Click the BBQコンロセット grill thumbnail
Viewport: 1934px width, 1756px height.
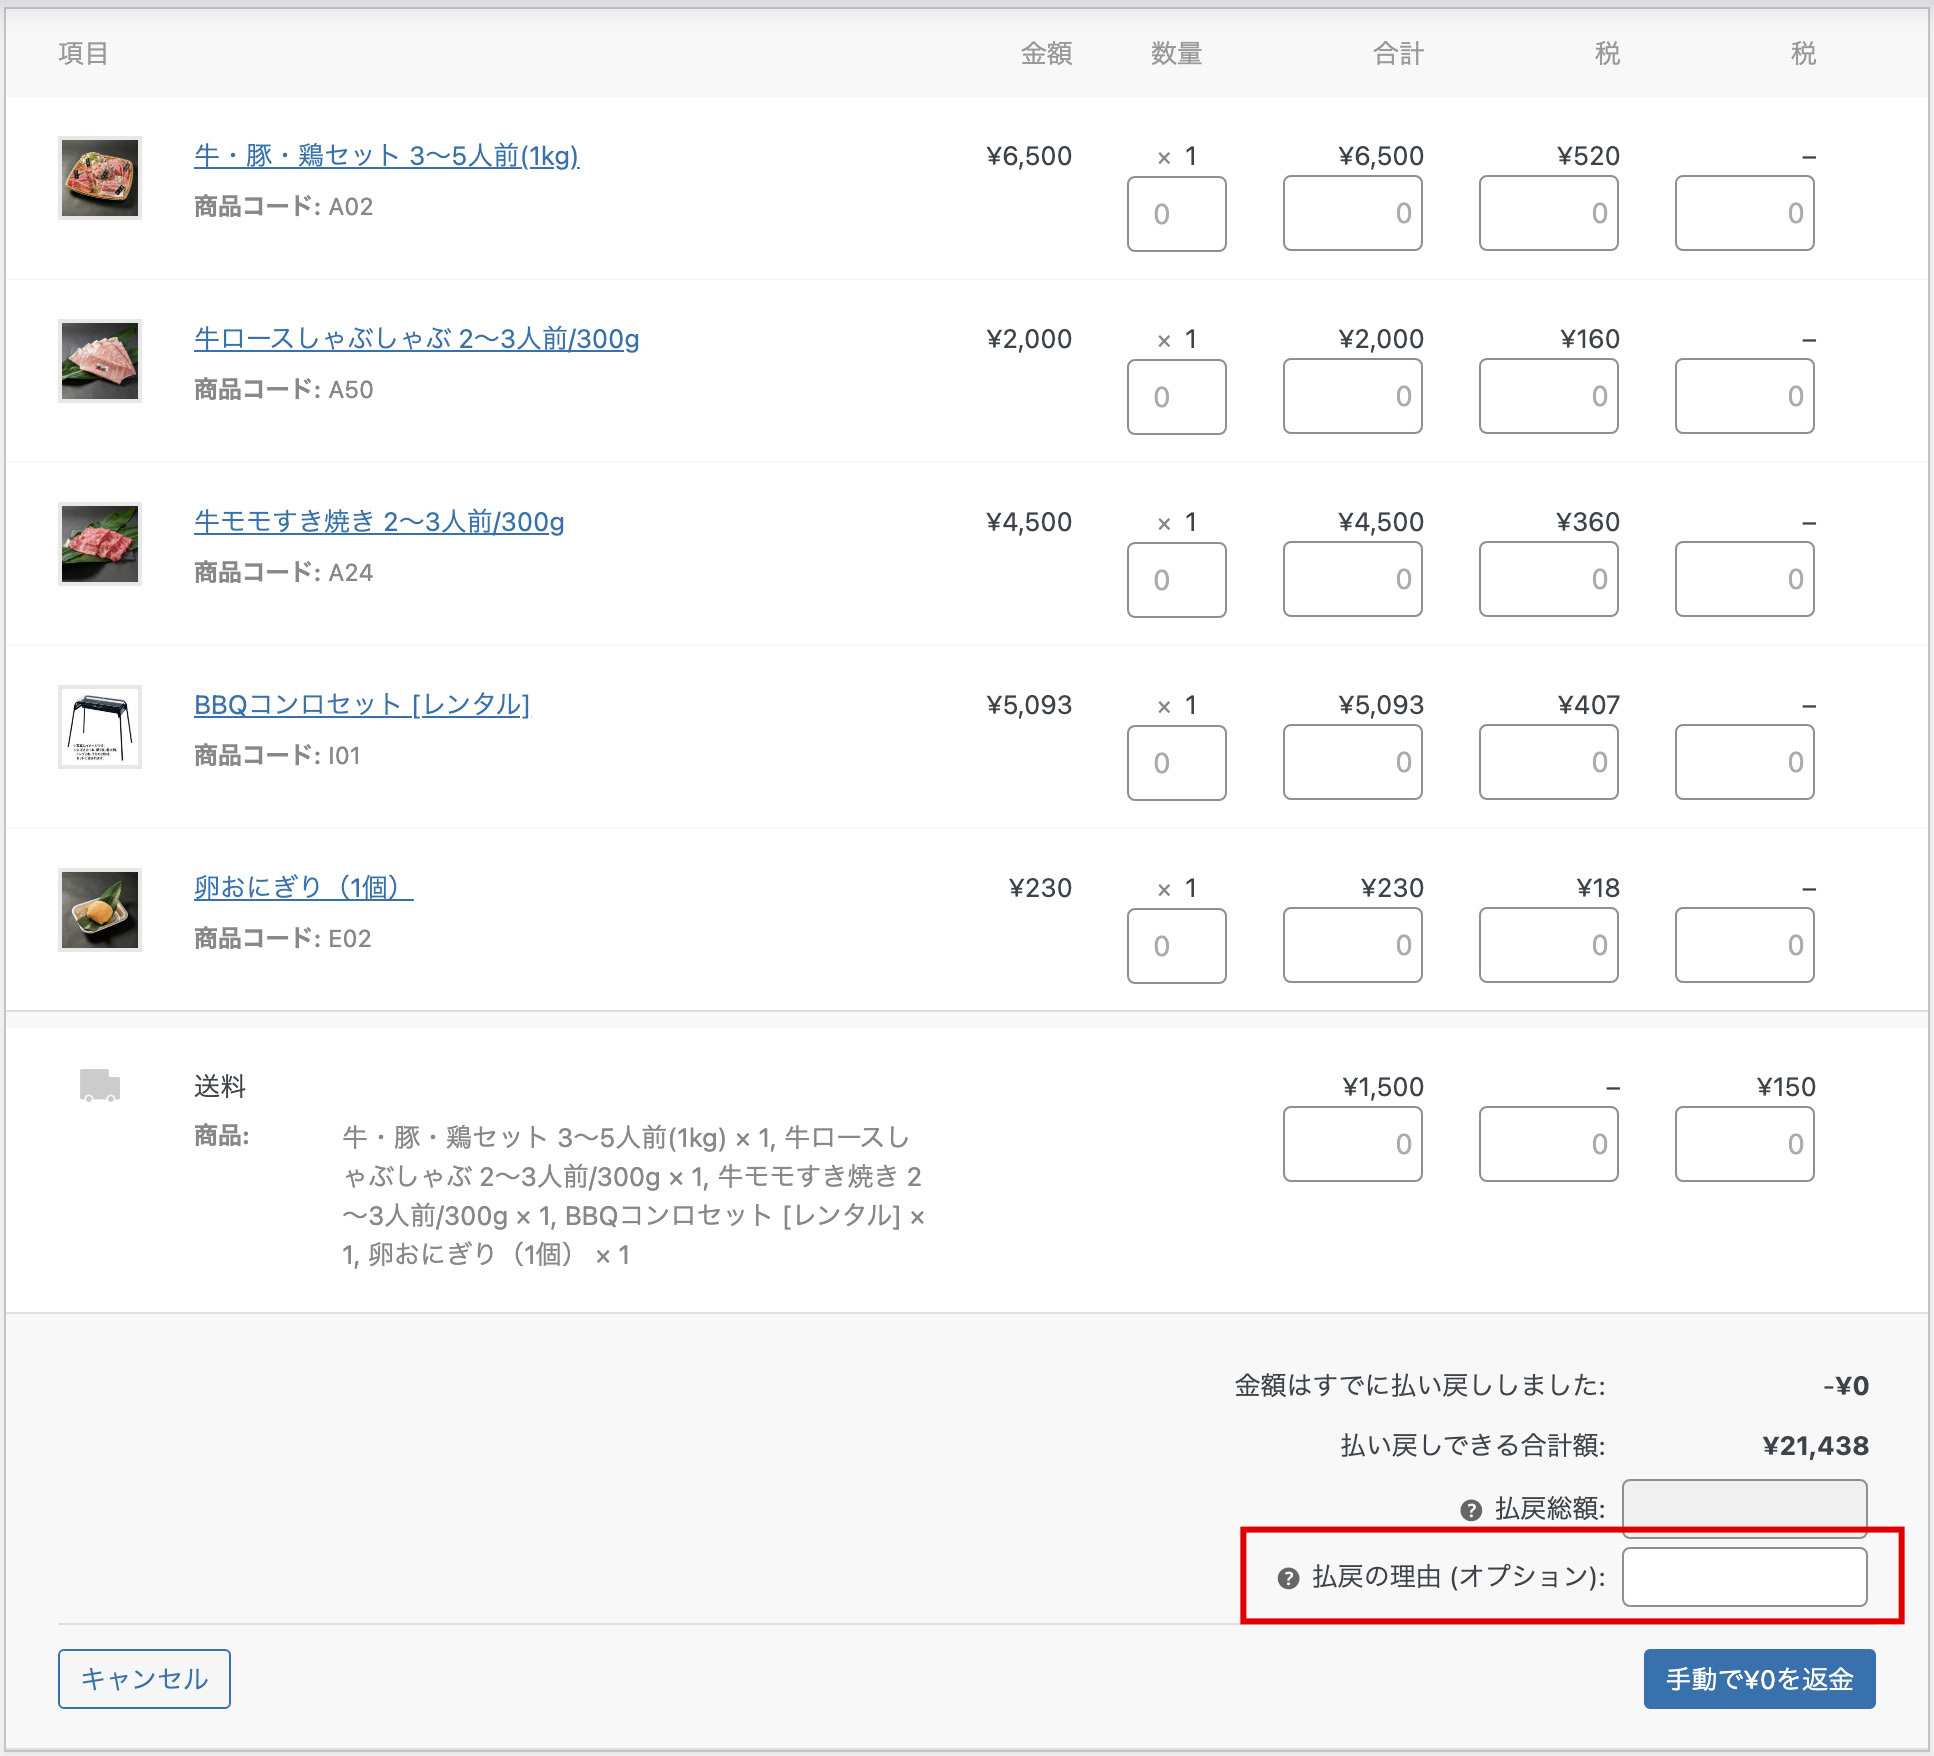(x=100, y=727)
